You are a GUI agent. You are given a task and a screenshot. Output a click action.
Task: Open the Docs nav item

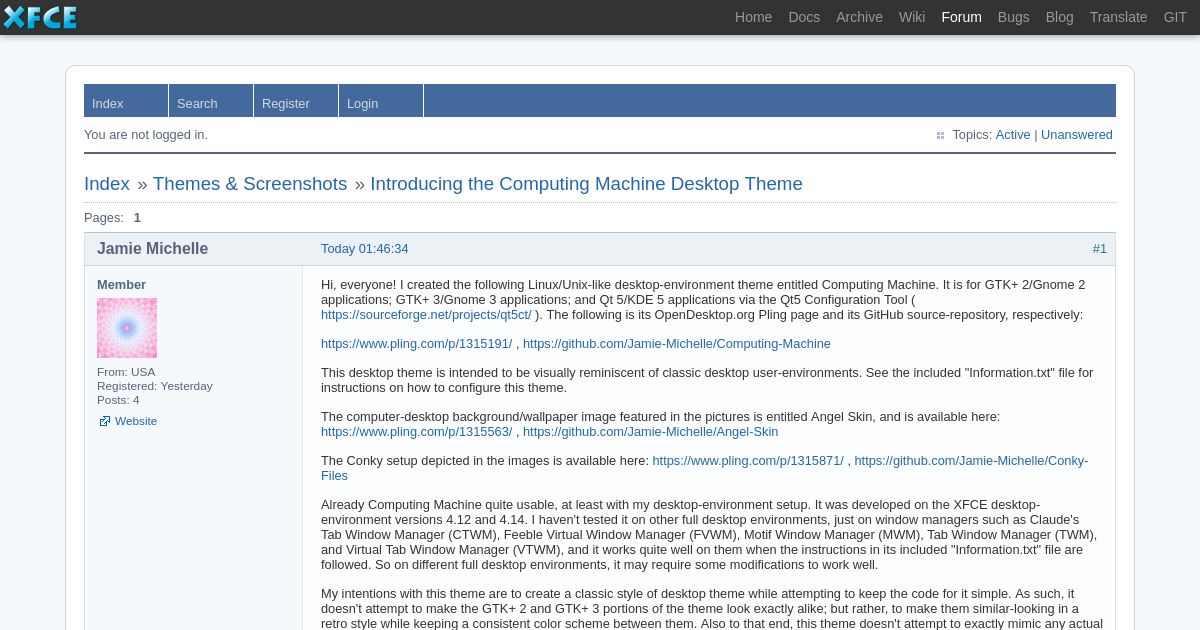click(804, 17)
